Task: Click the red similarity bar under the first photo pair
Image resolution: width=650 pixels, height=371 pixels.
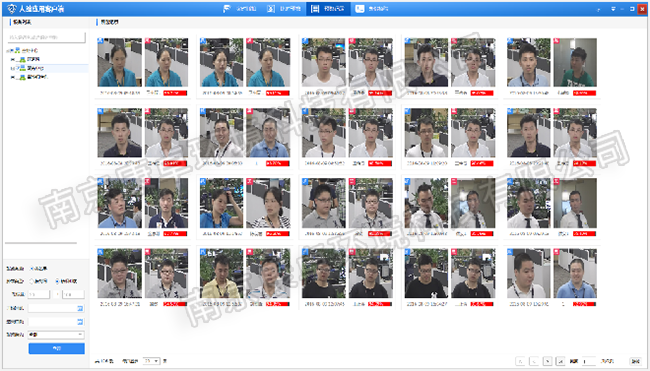Action: coord(175,93)
